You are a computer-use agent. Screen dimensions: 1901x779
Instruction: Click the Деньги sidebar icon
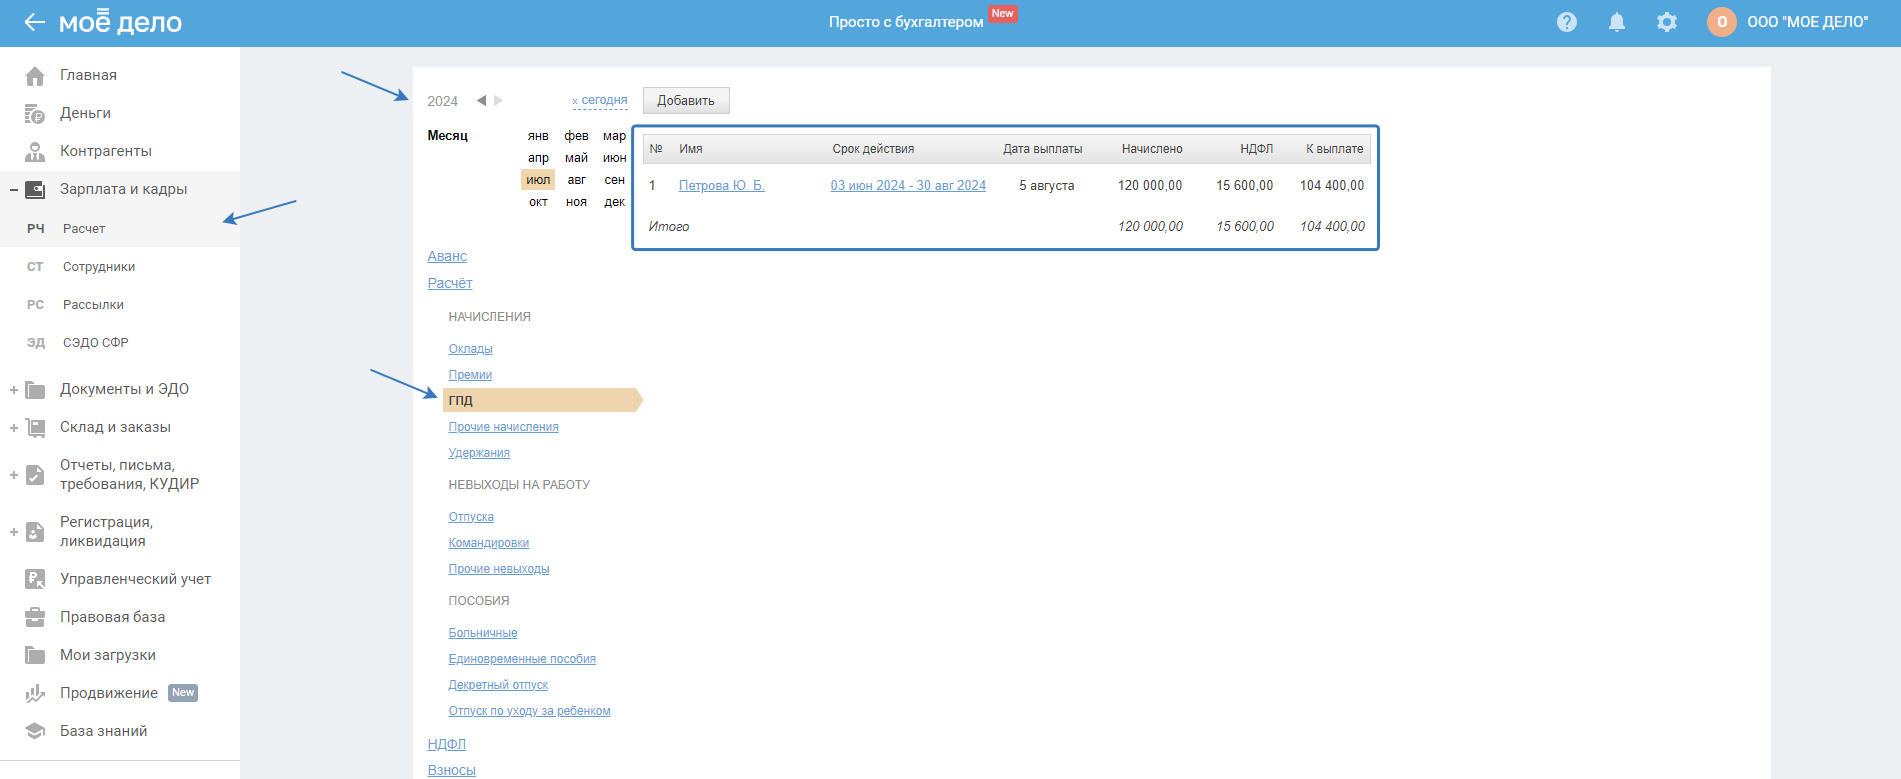(35, 114)
